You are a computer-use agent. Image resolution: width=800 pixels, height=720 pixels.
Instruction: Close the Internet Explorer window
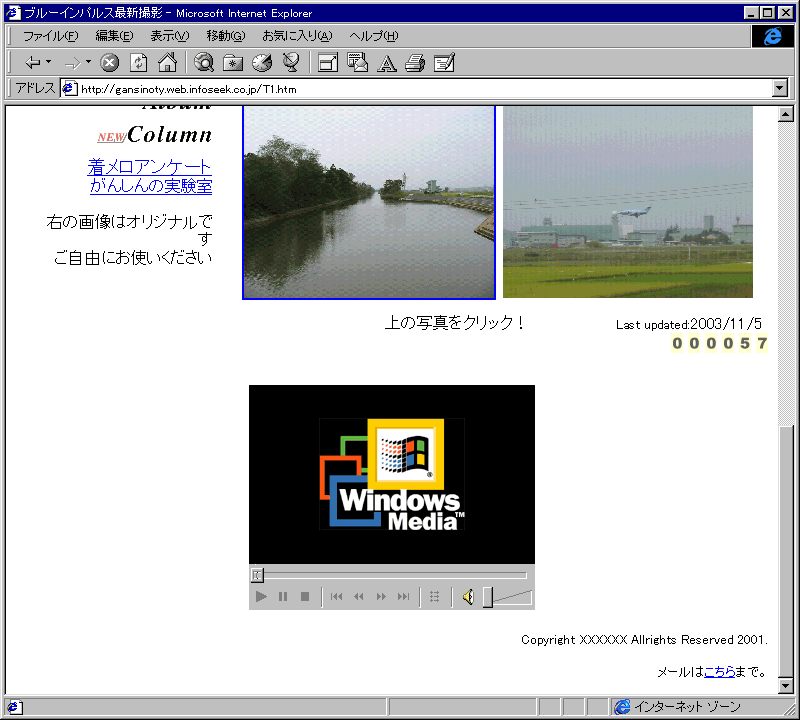pos(786,13)
